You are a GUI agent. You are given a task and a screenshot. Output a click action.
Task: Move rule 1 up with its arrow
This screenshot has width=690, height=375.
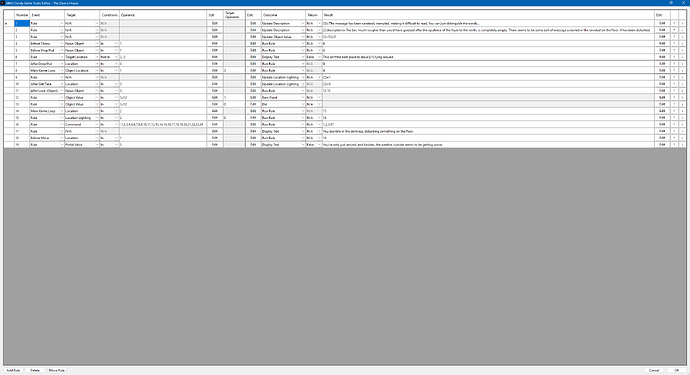pos(674,23)
